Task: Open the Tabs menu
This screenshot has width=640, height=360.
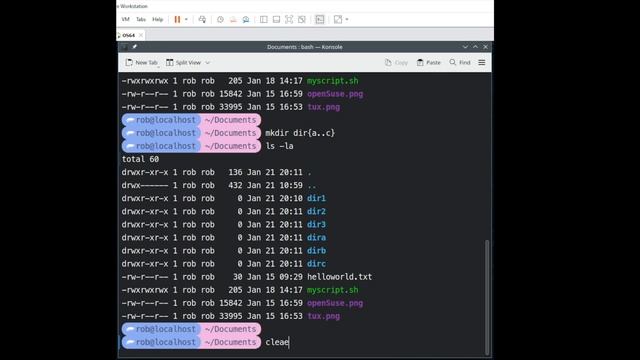Action: 141,20
